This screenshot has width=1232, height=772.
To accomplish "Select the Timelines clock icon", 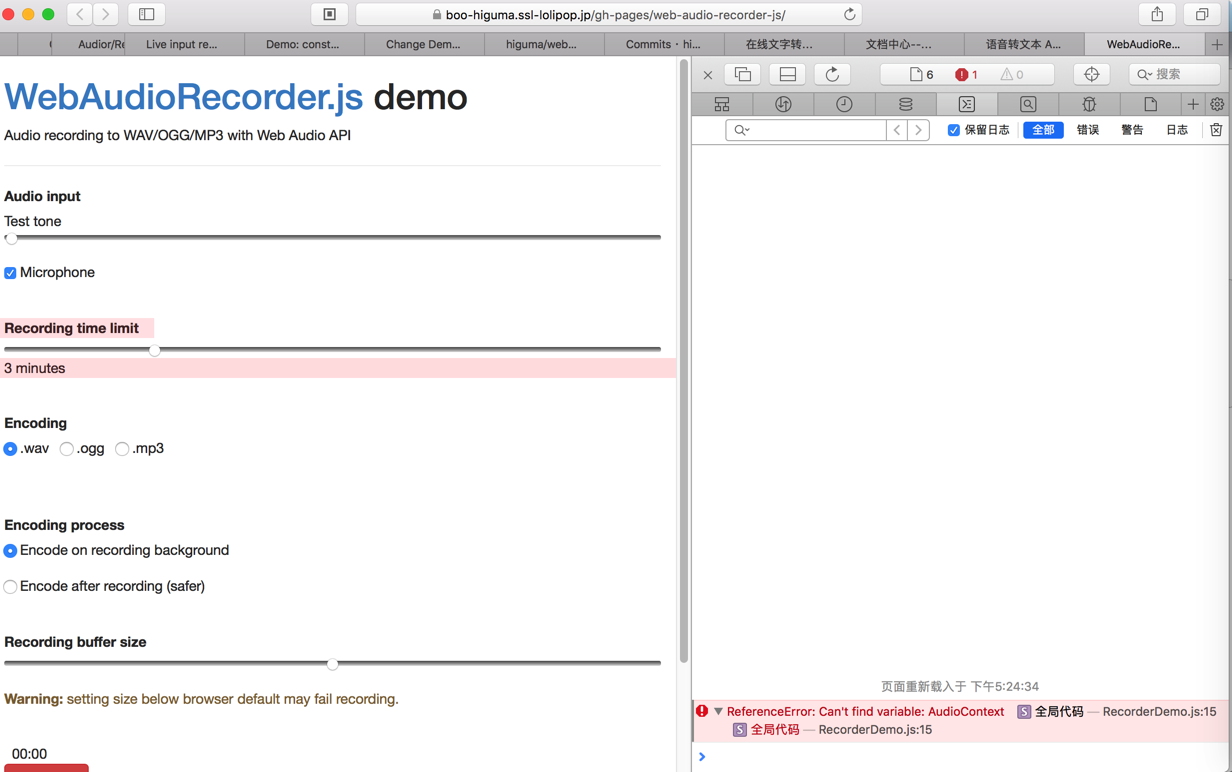I will (x=845, y=103).
